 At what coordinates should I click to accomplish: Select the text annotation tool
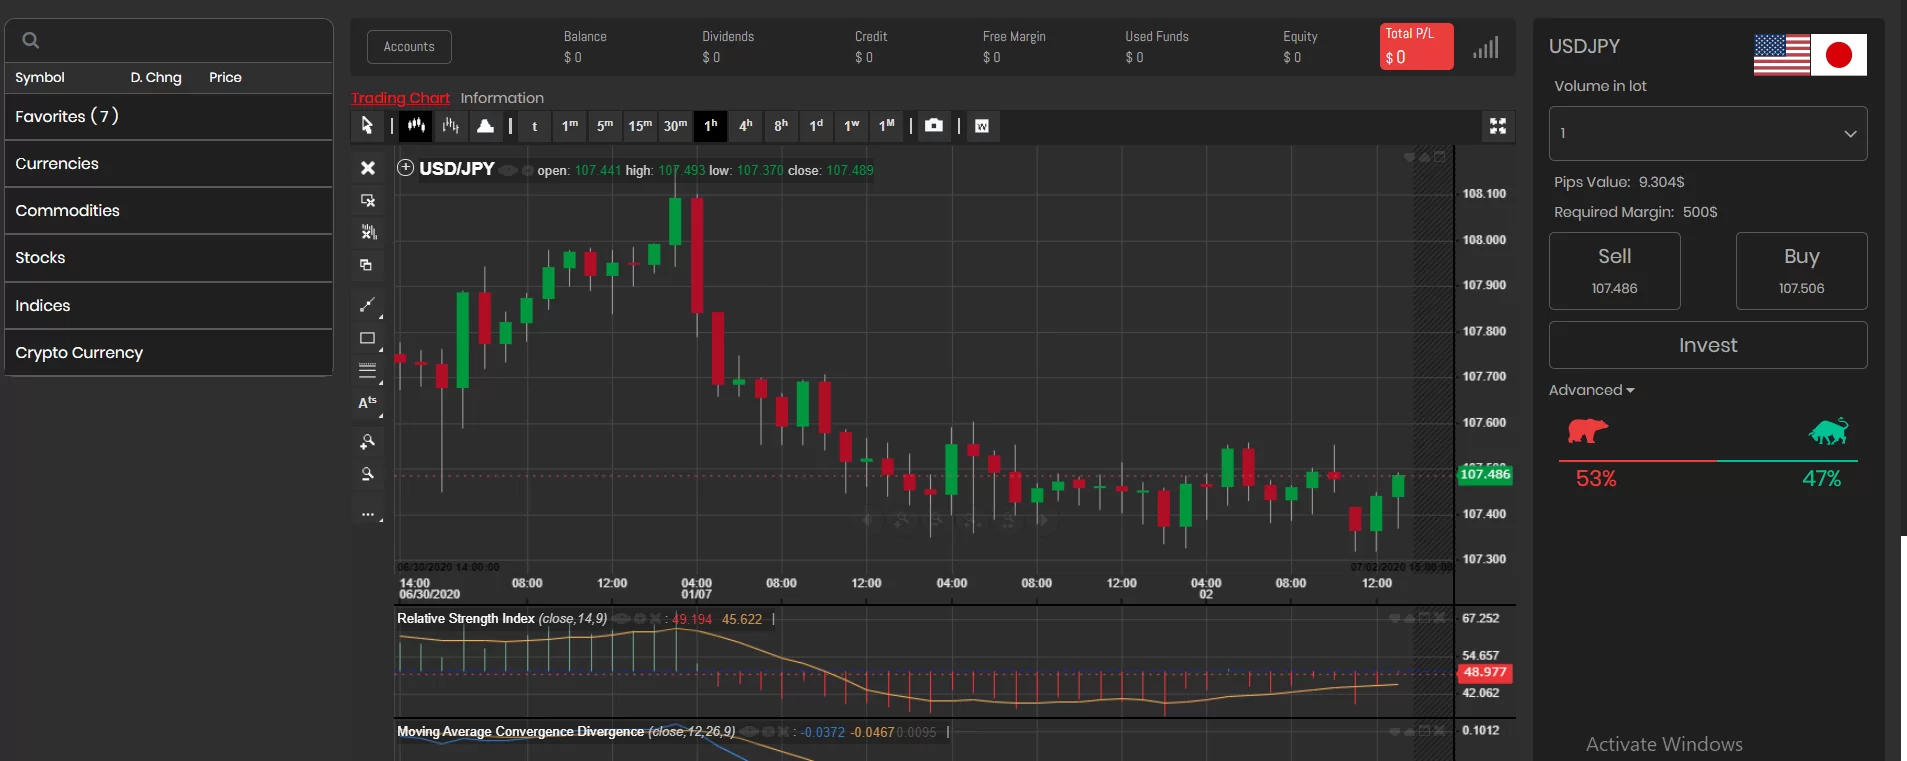coord(368,403)
